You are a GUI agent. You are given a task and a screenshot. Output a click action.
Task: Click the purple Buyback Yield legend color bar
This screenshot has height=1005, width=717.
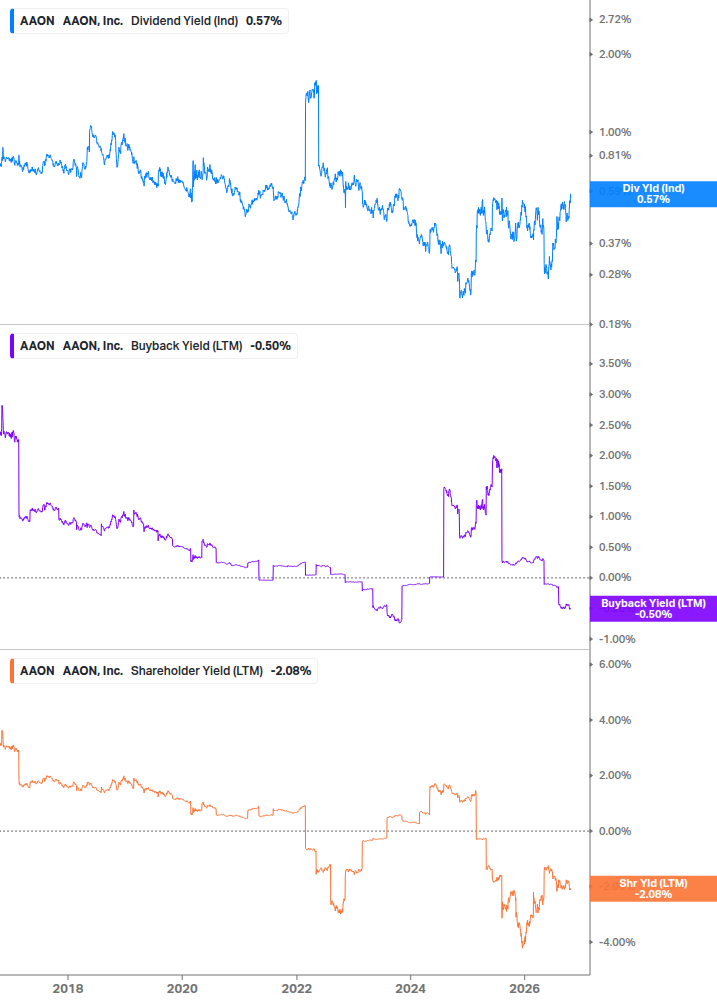[x=12, y=346]
